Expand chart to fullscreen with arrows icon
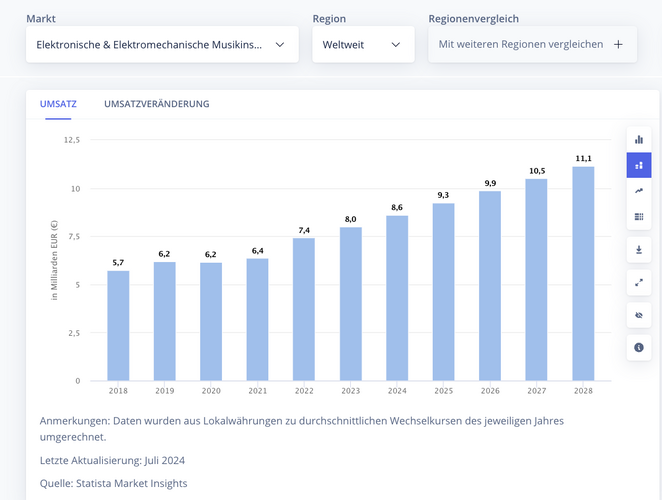662x500 pixels. 639,283
